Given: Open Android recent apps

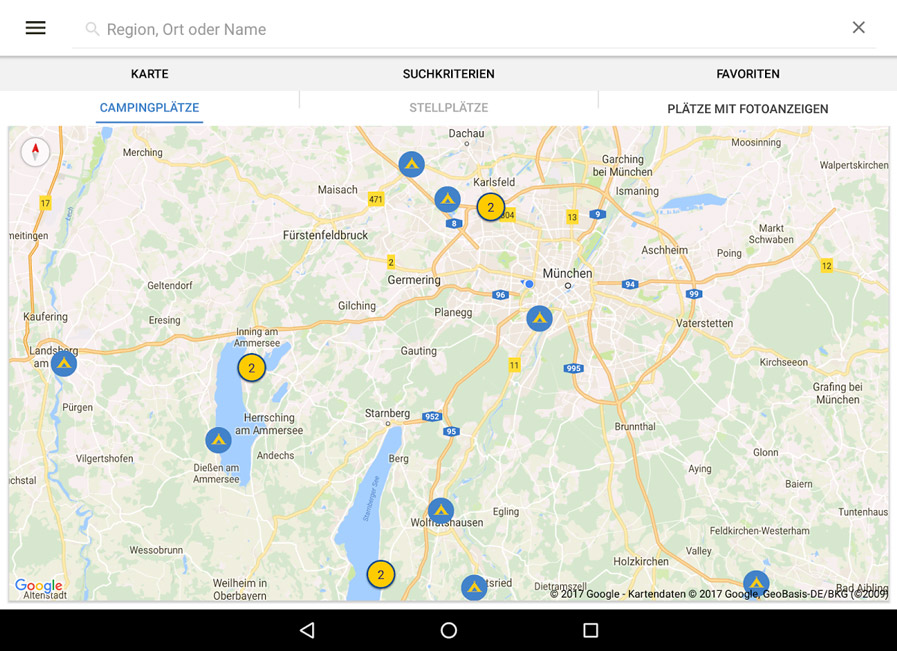Looking at the screenshot, I should [x=590, y=630].
